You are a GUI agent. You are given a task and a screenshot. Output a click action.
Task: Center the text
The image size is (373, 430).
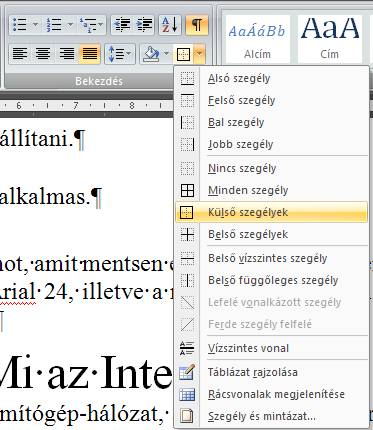click(43, 54)
